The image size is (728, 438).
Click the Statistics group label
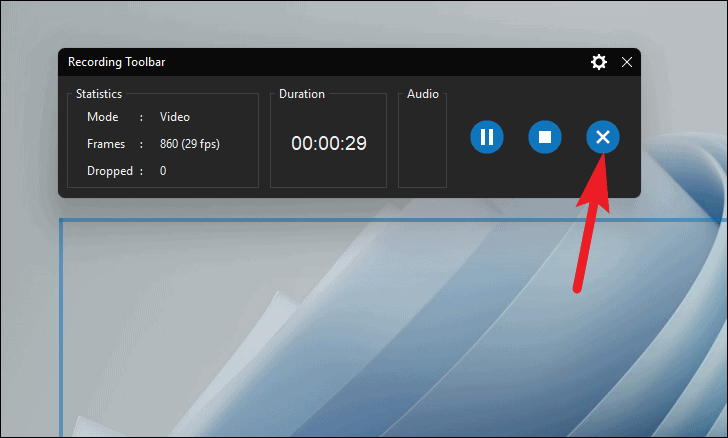[99, 94]
